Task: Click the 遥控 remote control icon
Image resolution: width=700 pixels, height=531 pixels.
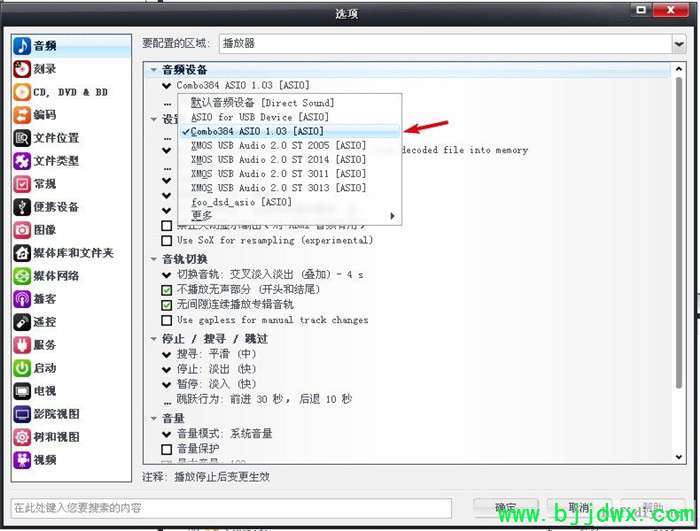Action: click(22, 322)
